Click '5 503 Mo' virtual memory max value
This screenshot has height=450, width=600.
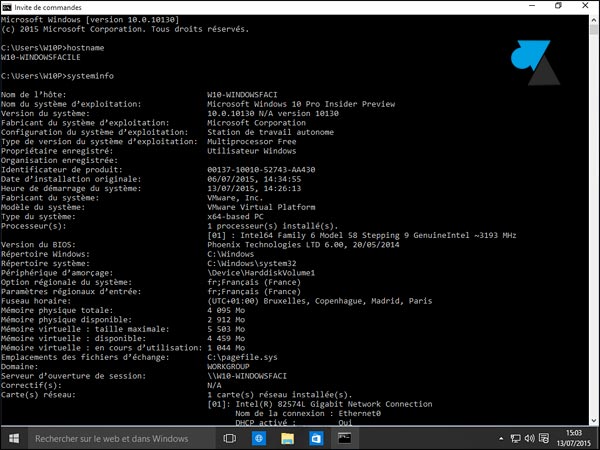pyautogui.click(x=226, y=329)
